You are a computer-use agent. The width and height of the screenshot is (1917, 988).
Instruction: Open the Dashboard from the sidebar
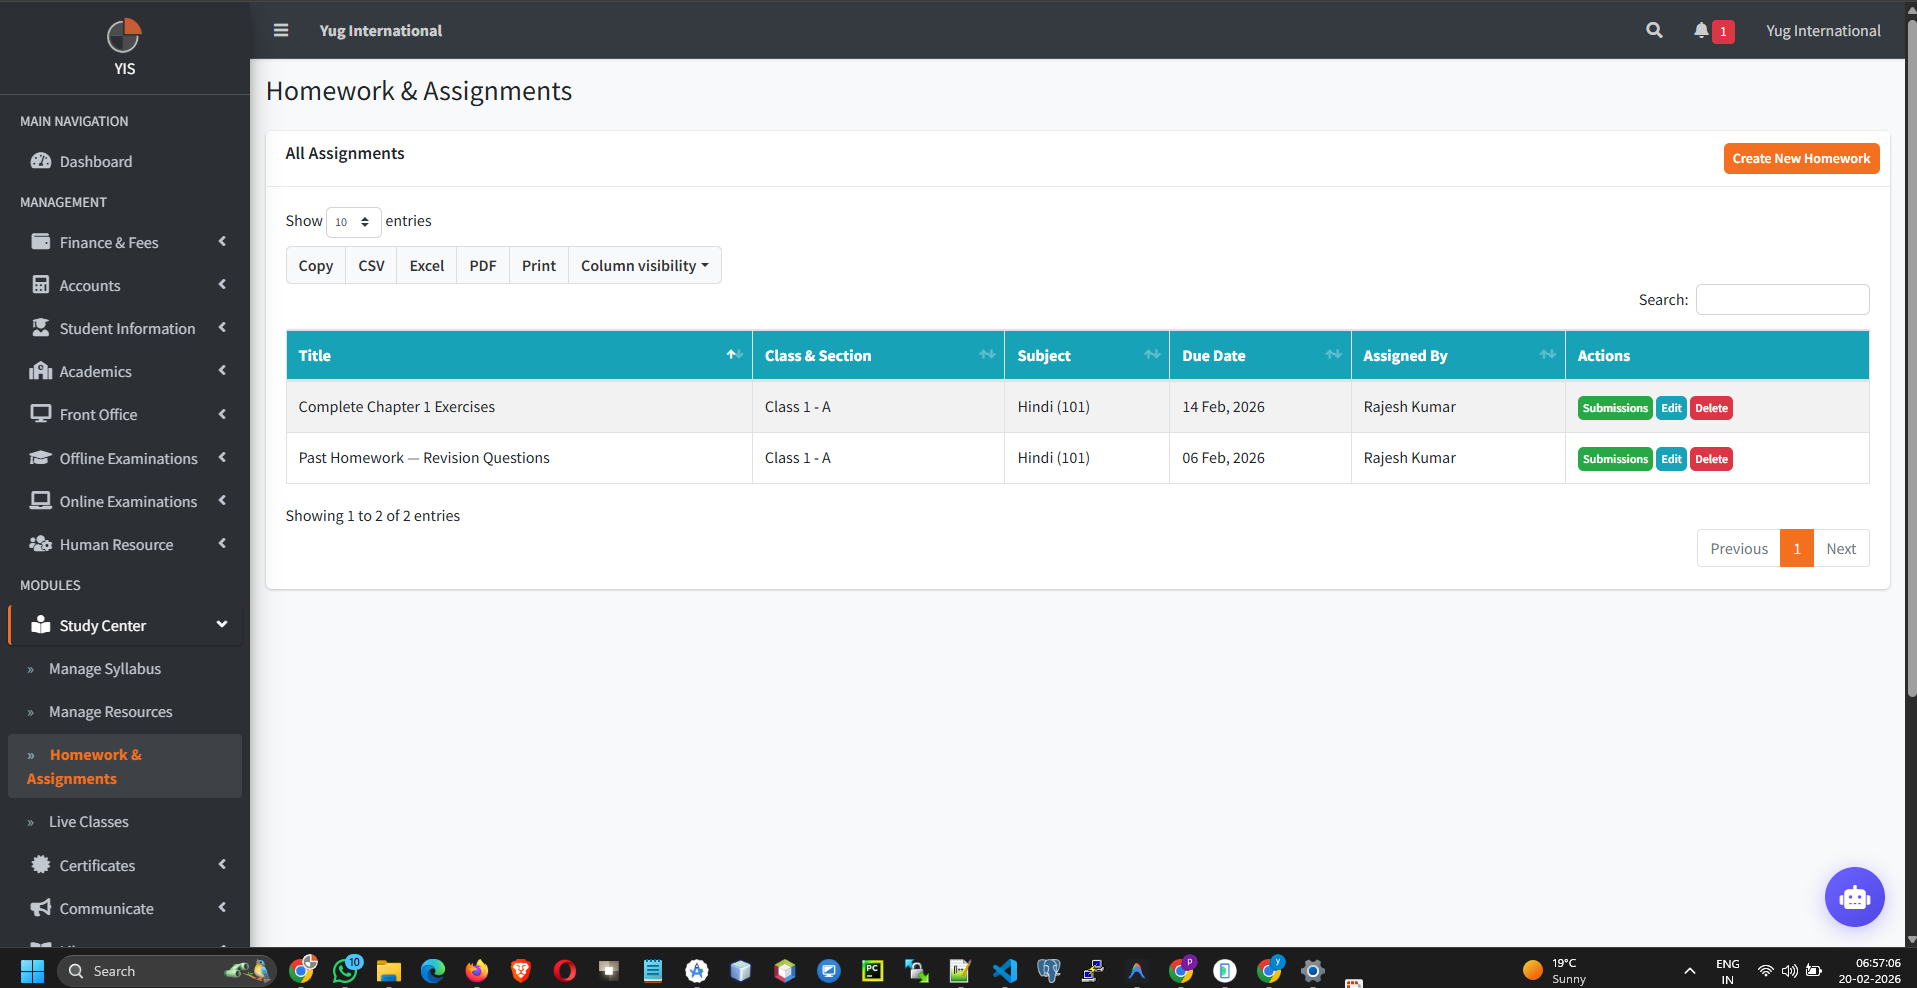pos(95,161)
